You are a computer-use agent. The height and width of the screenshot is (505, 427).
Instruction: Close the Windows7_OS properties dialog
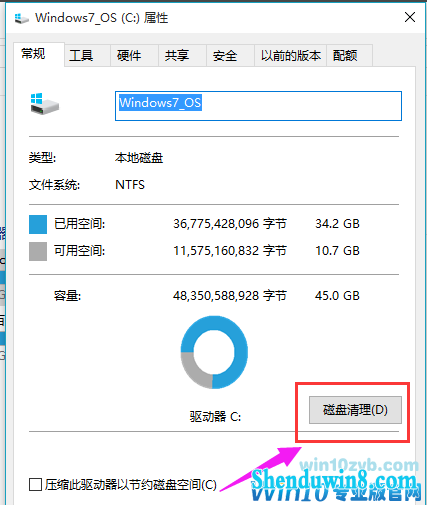410,17
